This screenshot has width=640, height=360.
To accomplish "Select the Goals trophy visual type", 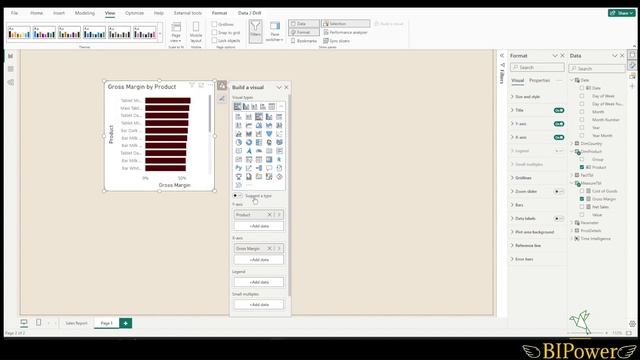I will 239,176.
